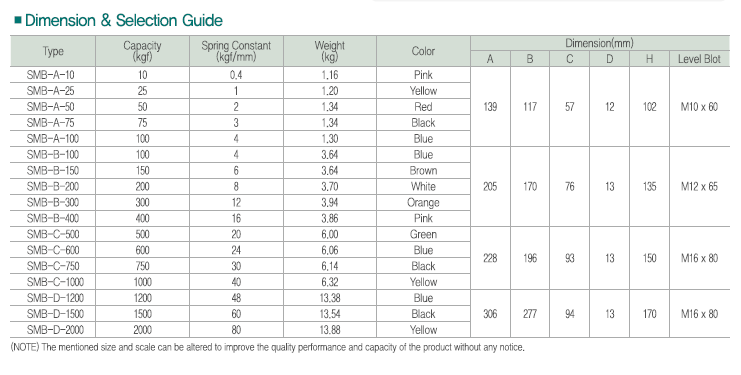Select the Type column header
The width and height of the screenshot is (741, 375).
pos(53,51)
